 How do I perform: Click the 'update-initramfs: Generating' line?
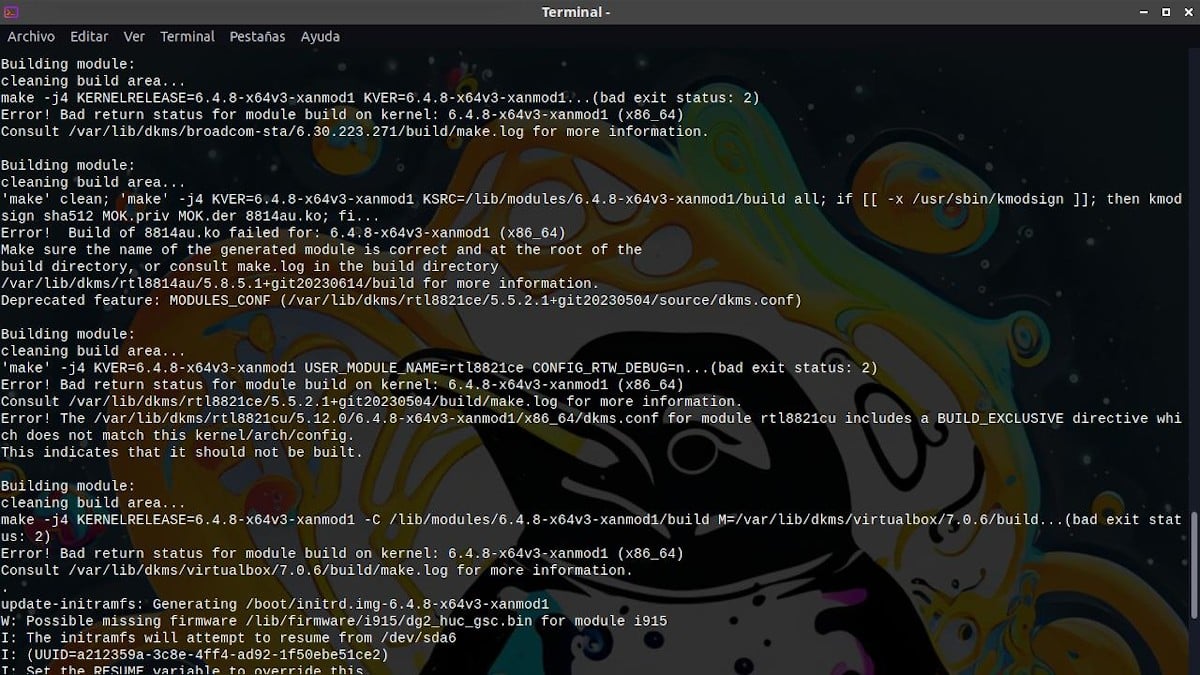tap(274, 604)
